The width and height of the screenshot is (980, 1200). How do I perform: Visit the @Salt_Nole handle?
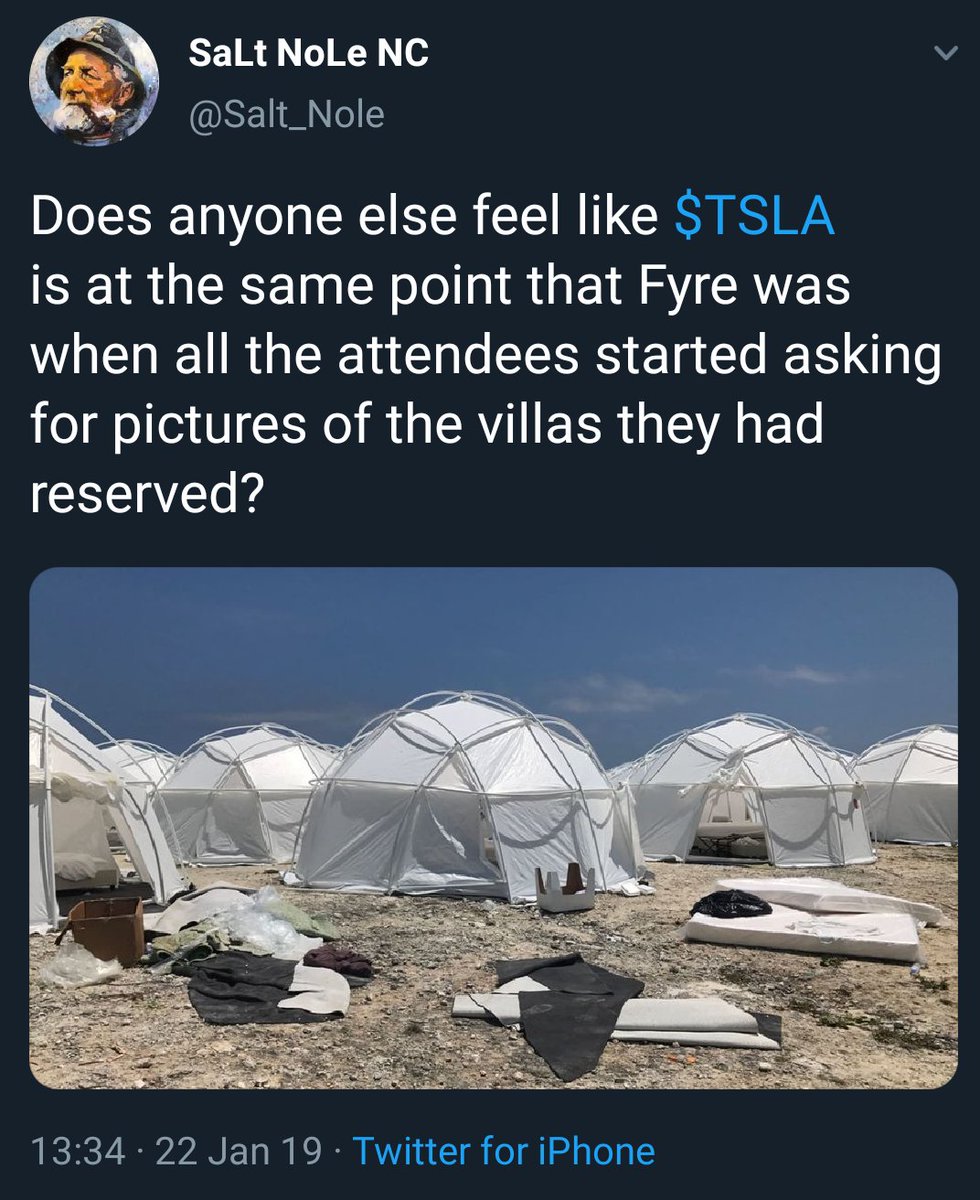pos(286,114)
